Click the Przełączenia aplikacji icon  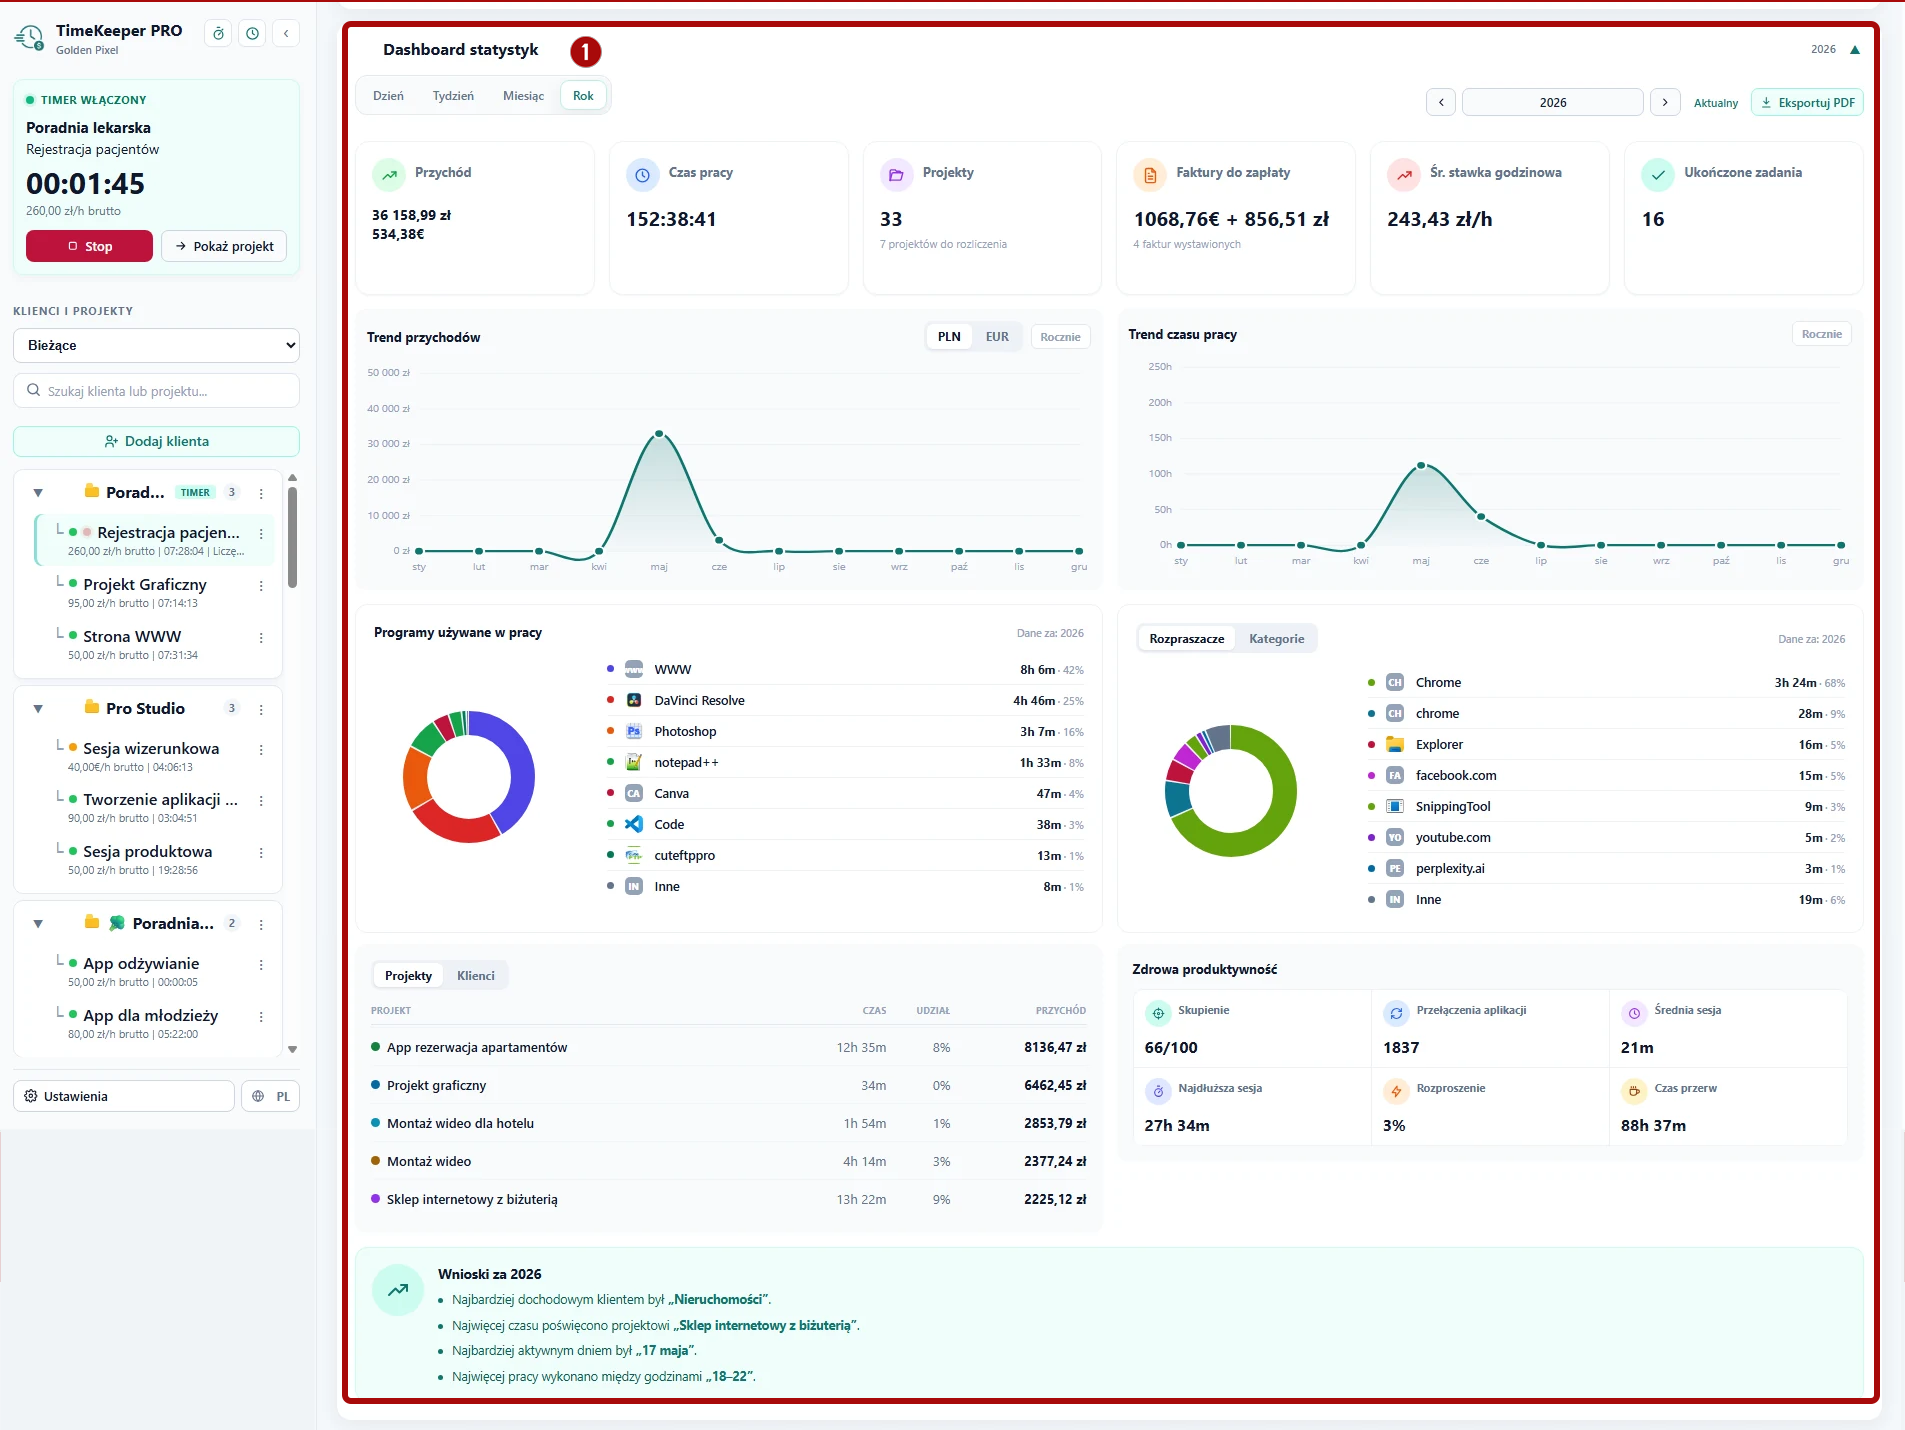pos(1396,1014)
